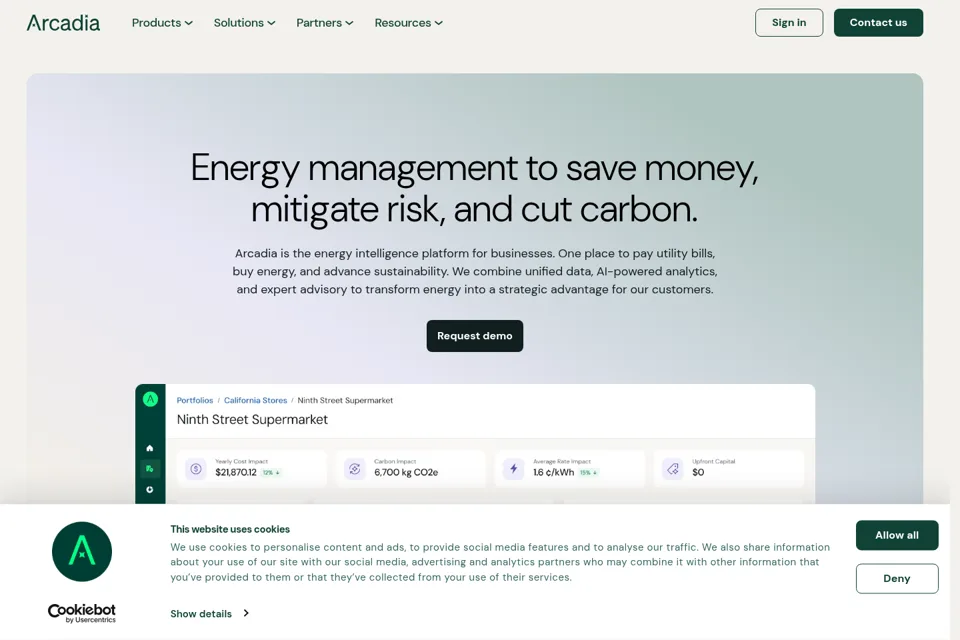Click the Ninth Street Supermarket breadcrumb text

(x=345, y=400)
